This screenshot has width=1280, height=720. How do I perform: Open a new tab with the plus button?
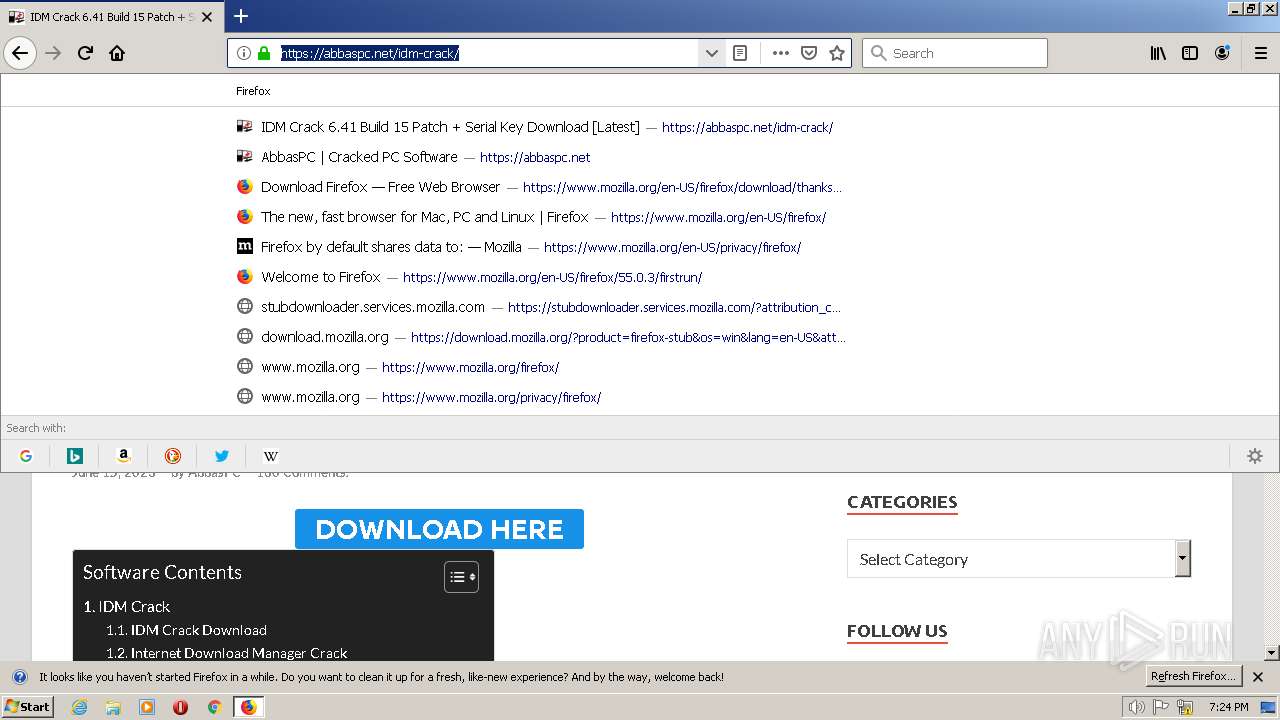pos(241,16)
